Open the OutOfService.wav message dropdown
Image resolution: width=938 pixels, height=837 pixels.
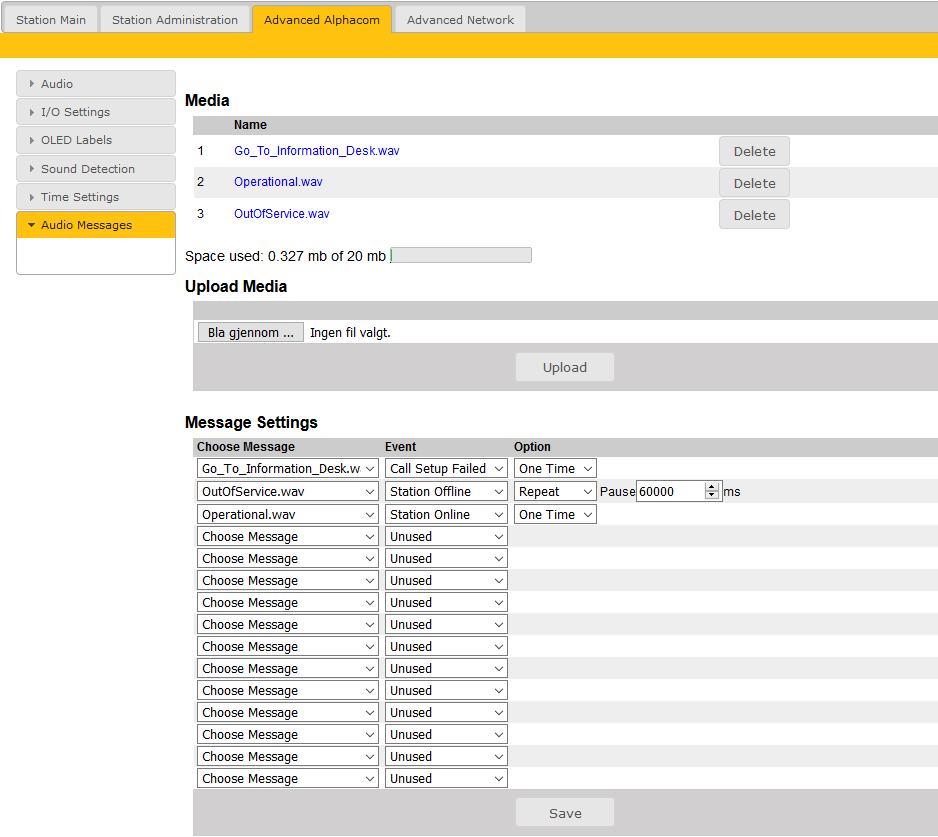(x=287, y=491)
